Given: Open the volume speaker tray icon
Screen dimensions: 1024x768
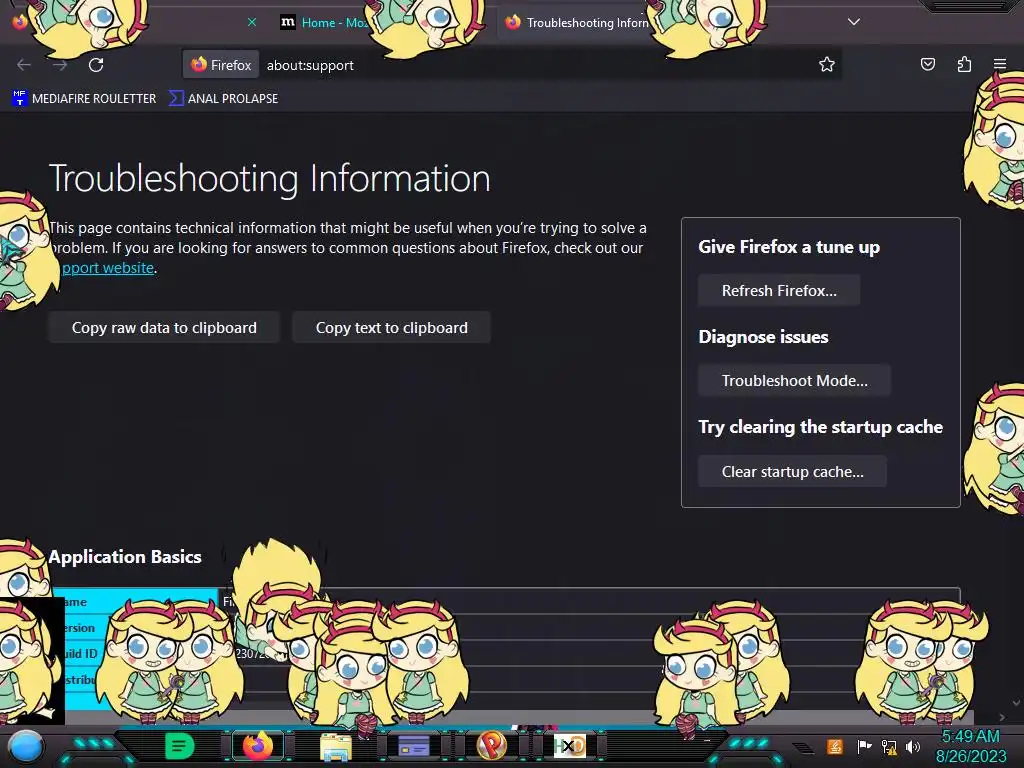Looking at the screenshot, I should 913,746.
